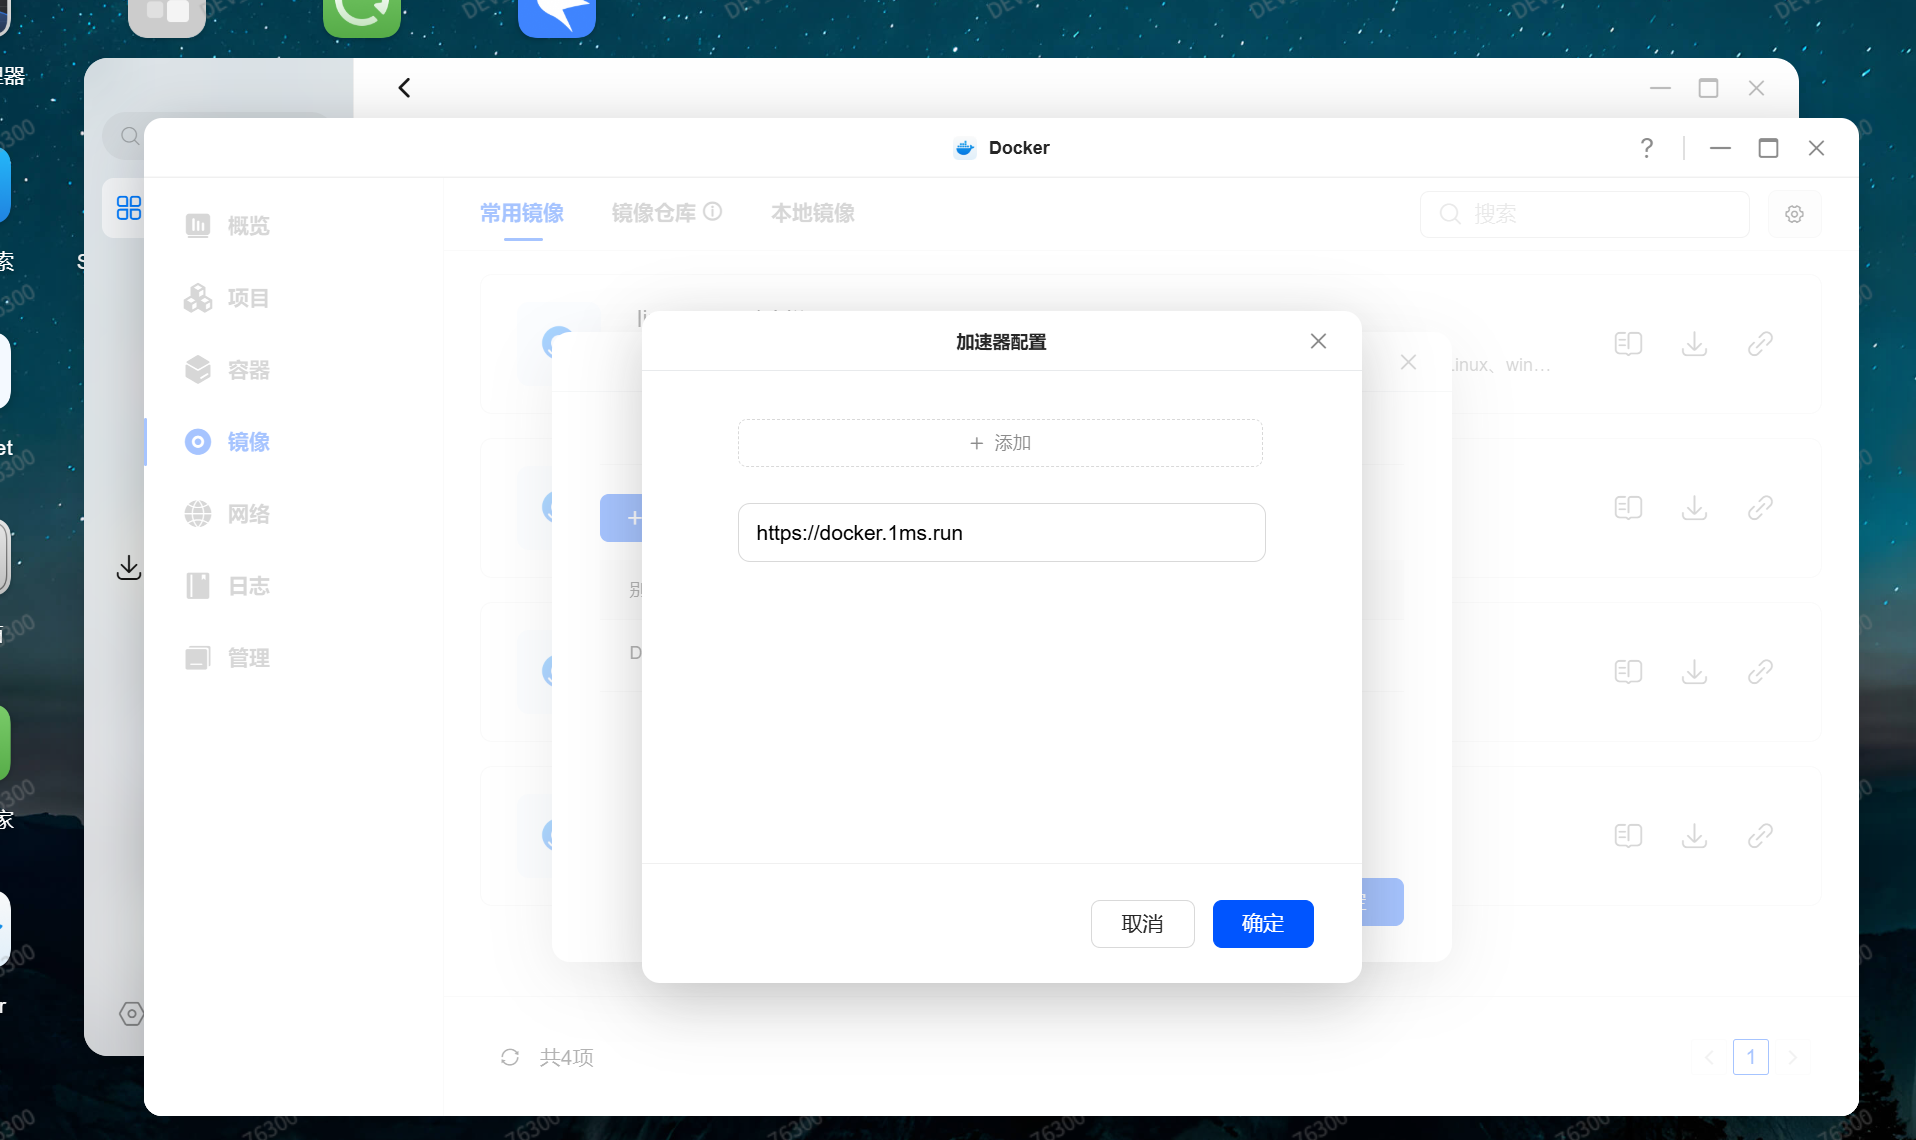Open 管理 in the Docker sidebar

(228, 658)
